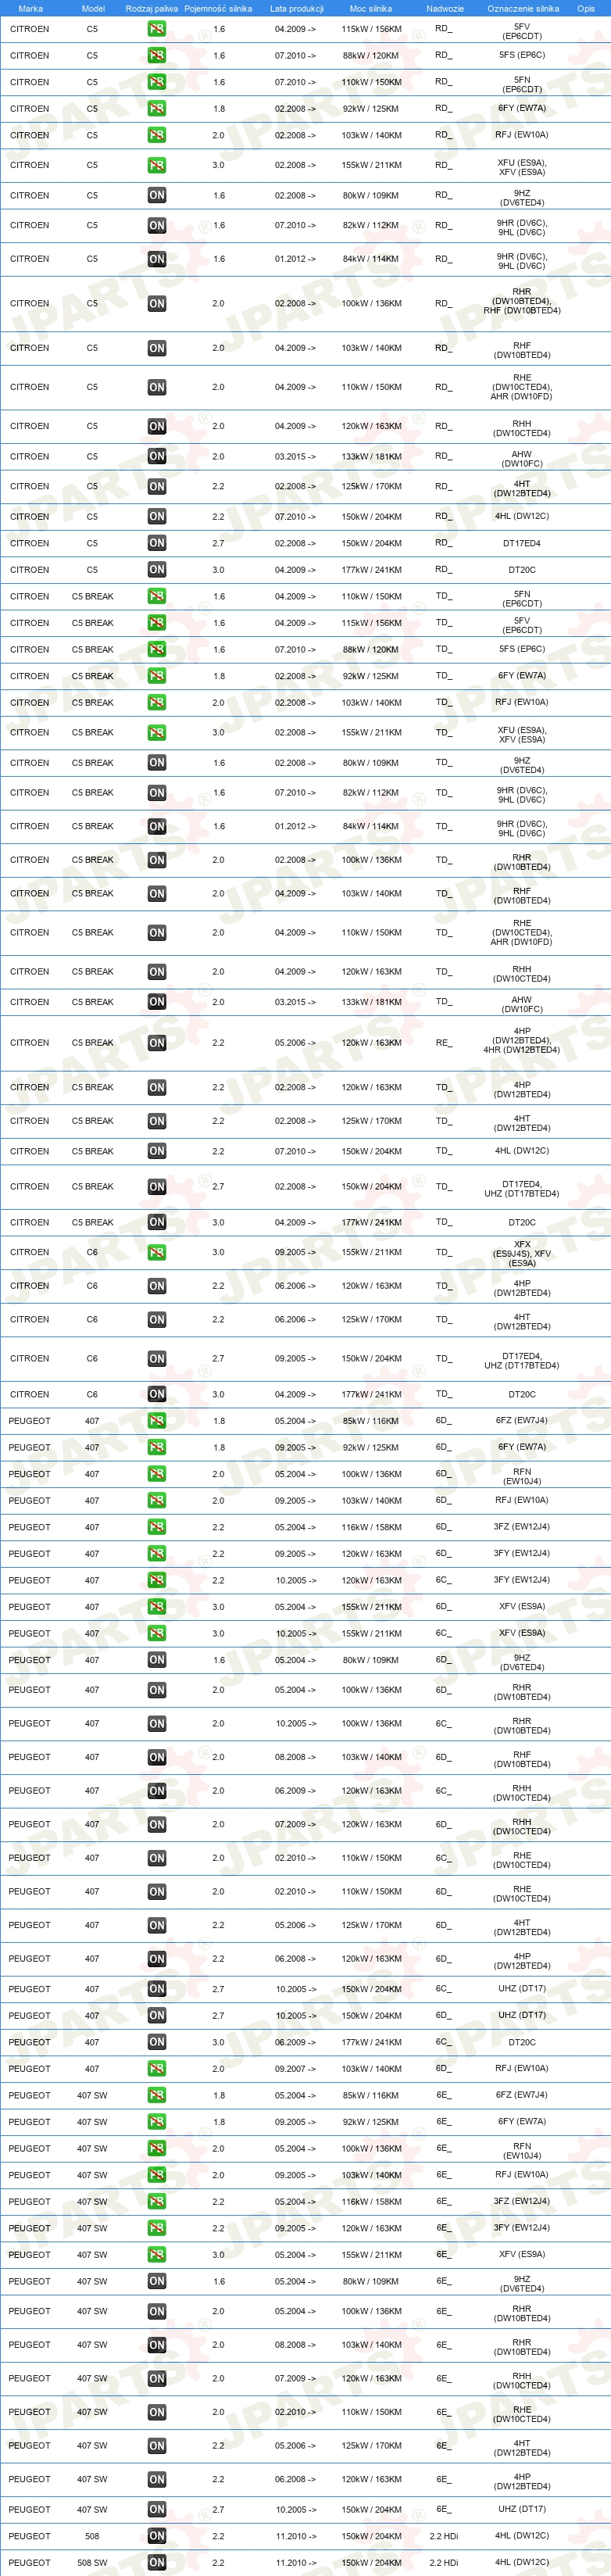Click 177kW / 241KM in C6 row
611x2576 pixels.
(371, 1395)
